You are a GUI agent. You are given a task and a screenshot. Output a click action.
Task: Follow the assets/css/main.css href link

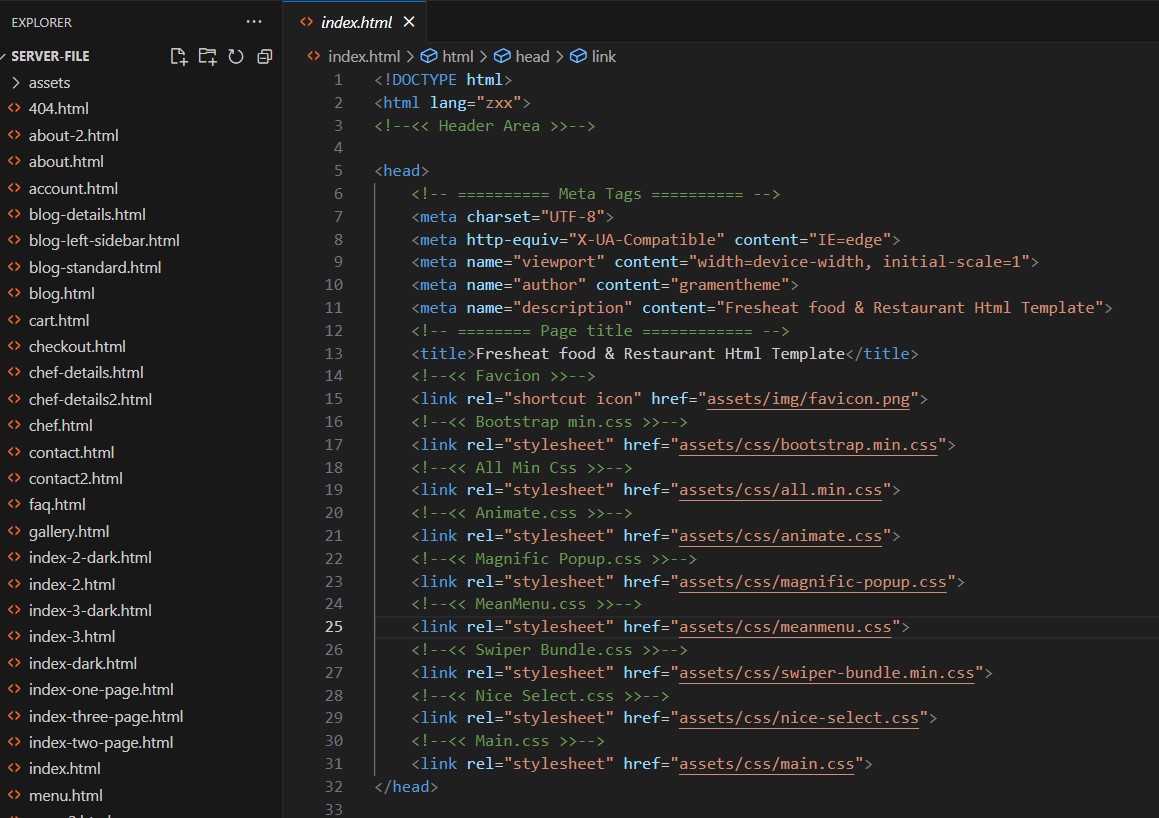[x=767, y=764]
